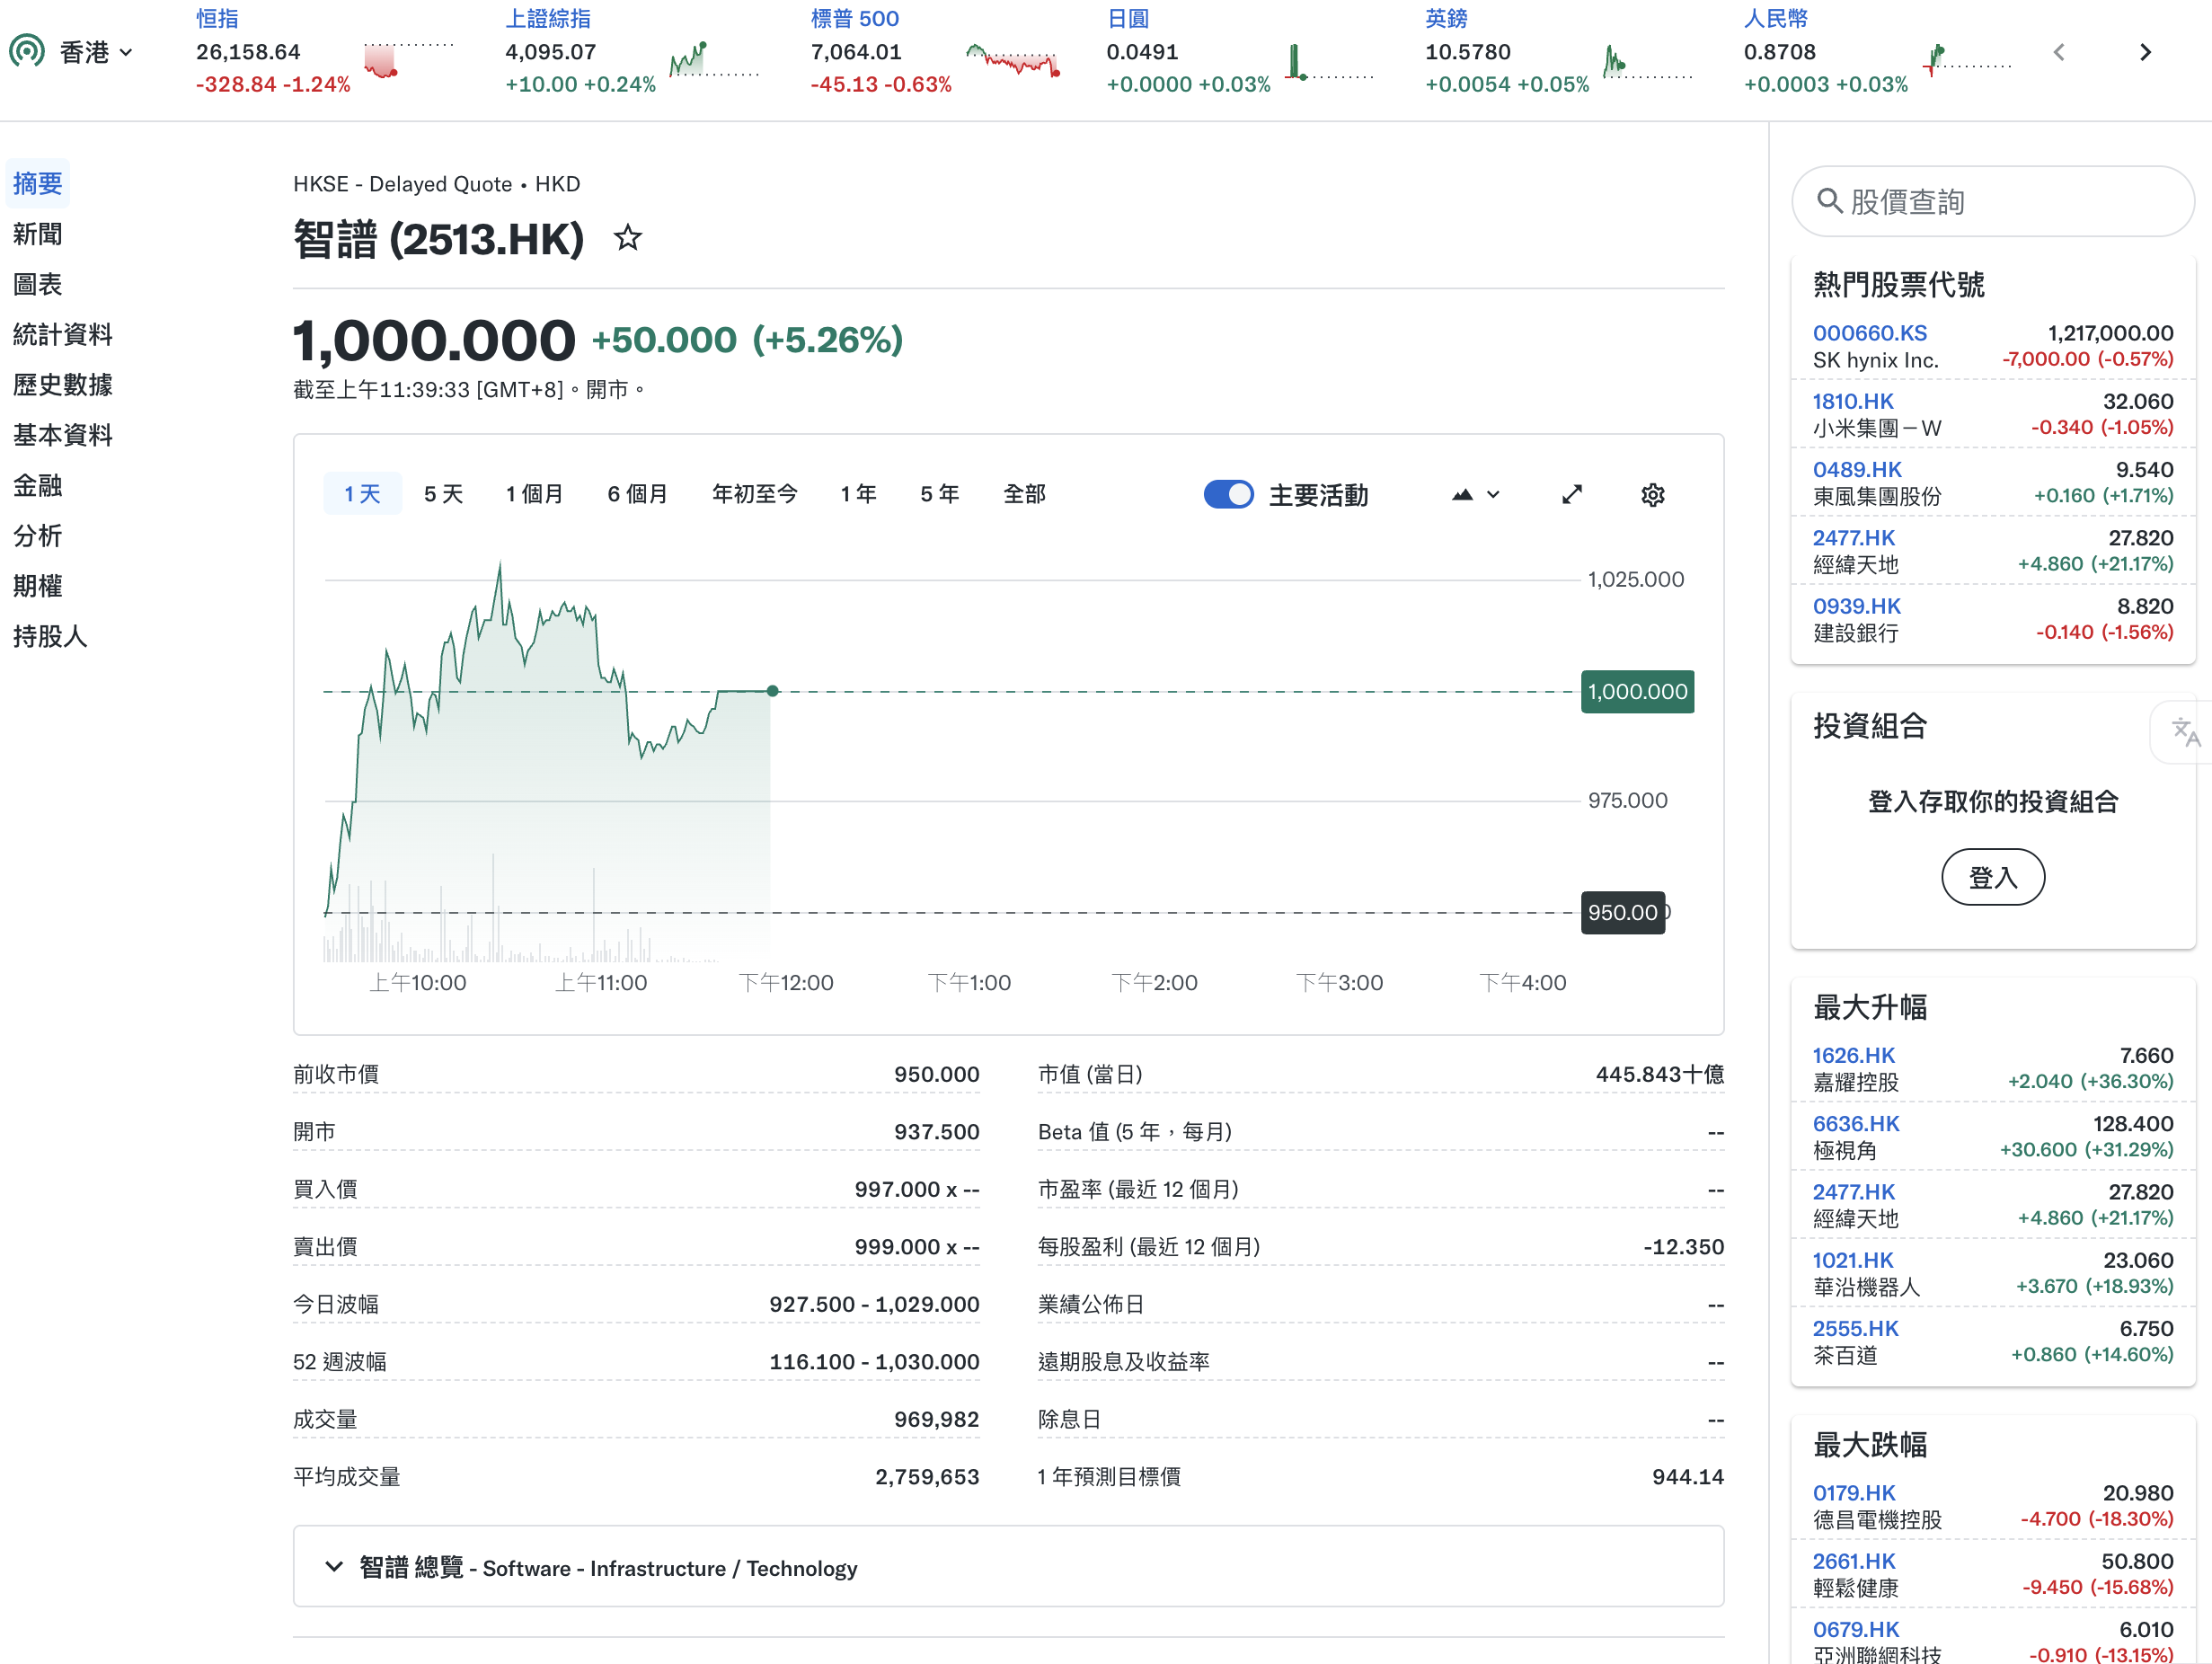Screen dimensions: 2212x1664
Task: Add 智譜 to watchlist with star icon
Action: [627, 238]
